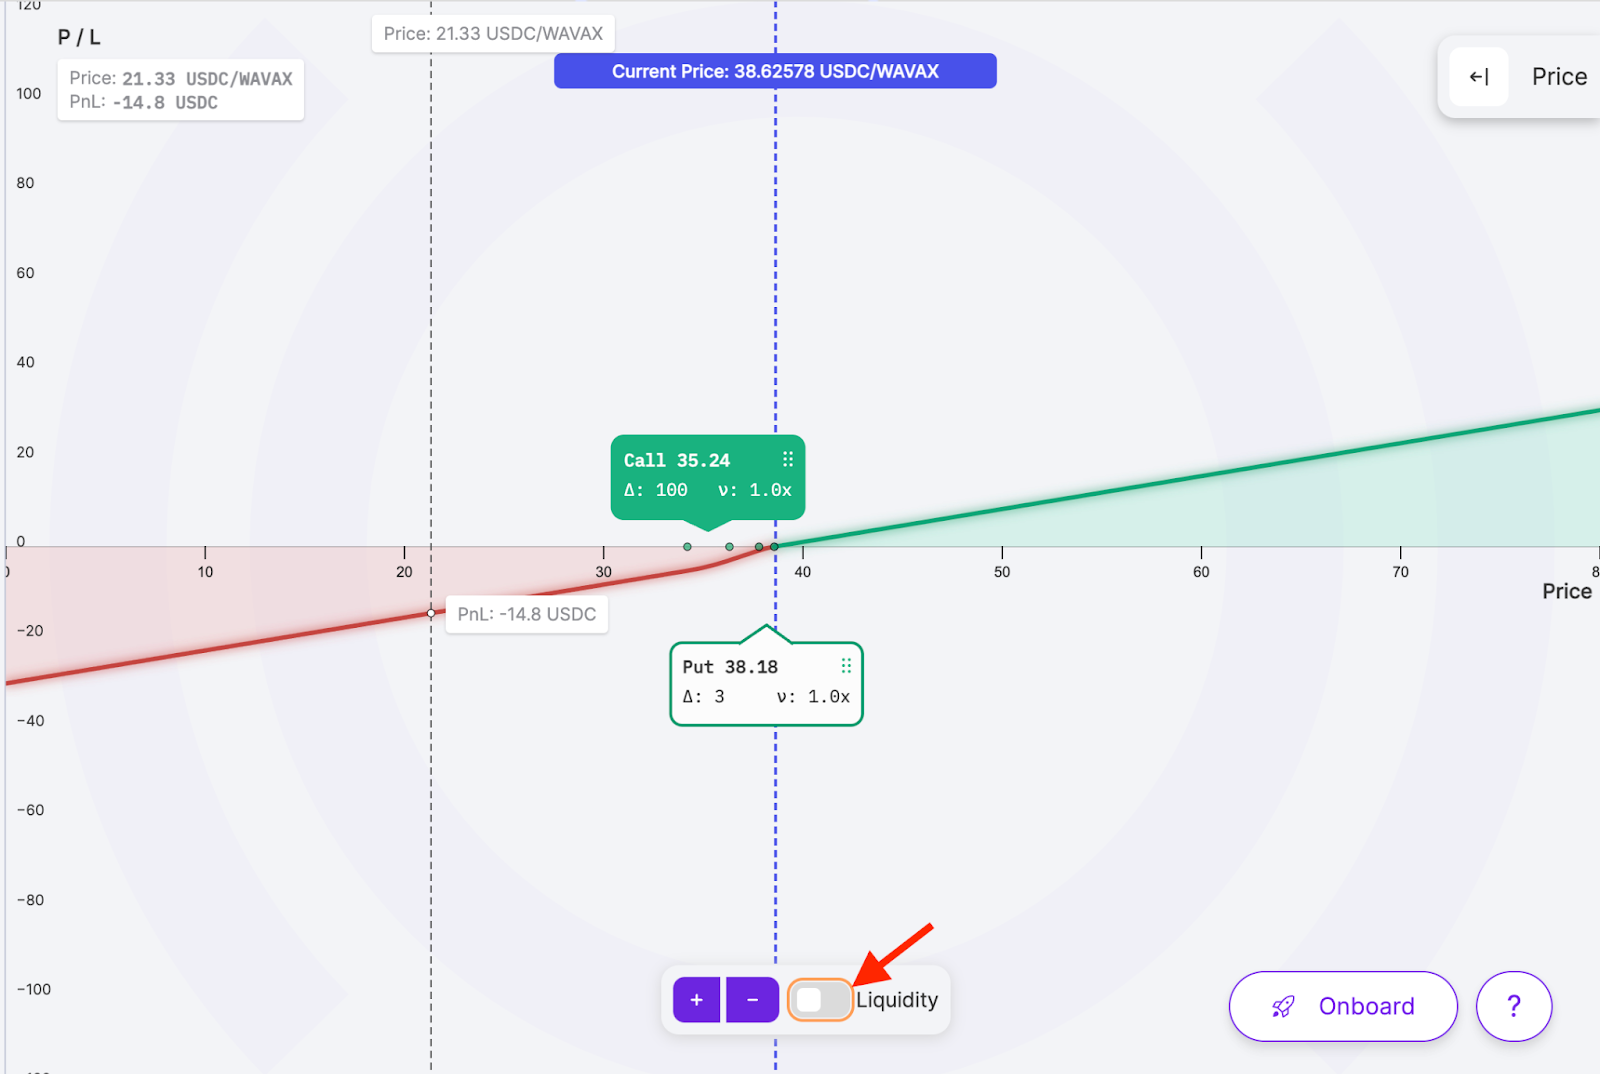This screenshot has height=1074, width=1600.
Task: Enable the Liquidity toggle switch
Action: coord(820,1000)
